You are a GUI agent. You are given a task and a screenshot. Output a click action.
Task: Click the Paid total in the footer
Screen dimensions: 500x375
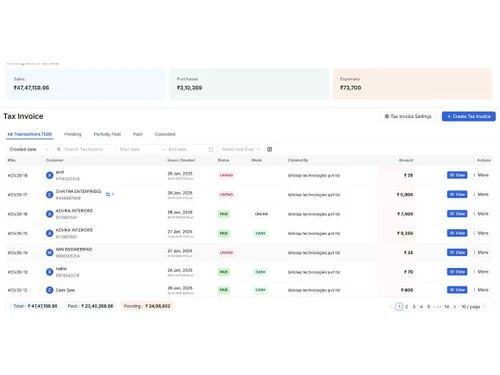91,306
